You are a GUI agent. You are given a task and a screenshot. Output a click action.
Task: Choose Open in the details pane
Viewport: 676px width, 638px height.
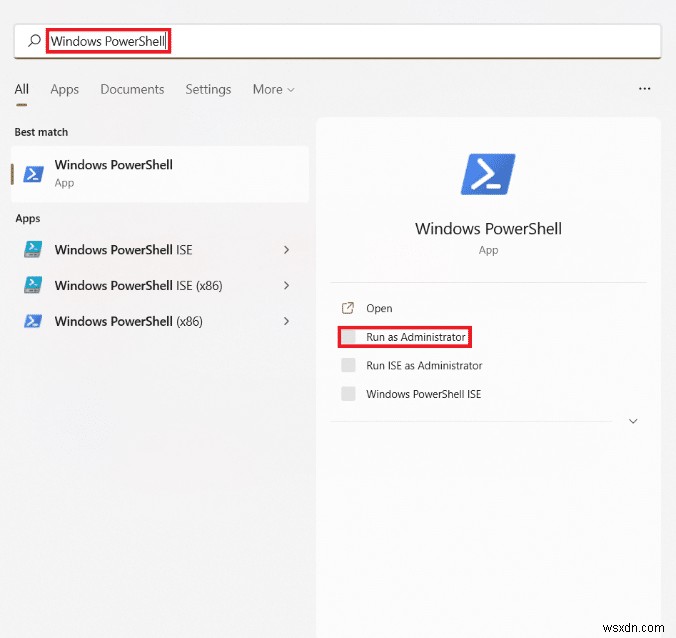click(379, 308)
